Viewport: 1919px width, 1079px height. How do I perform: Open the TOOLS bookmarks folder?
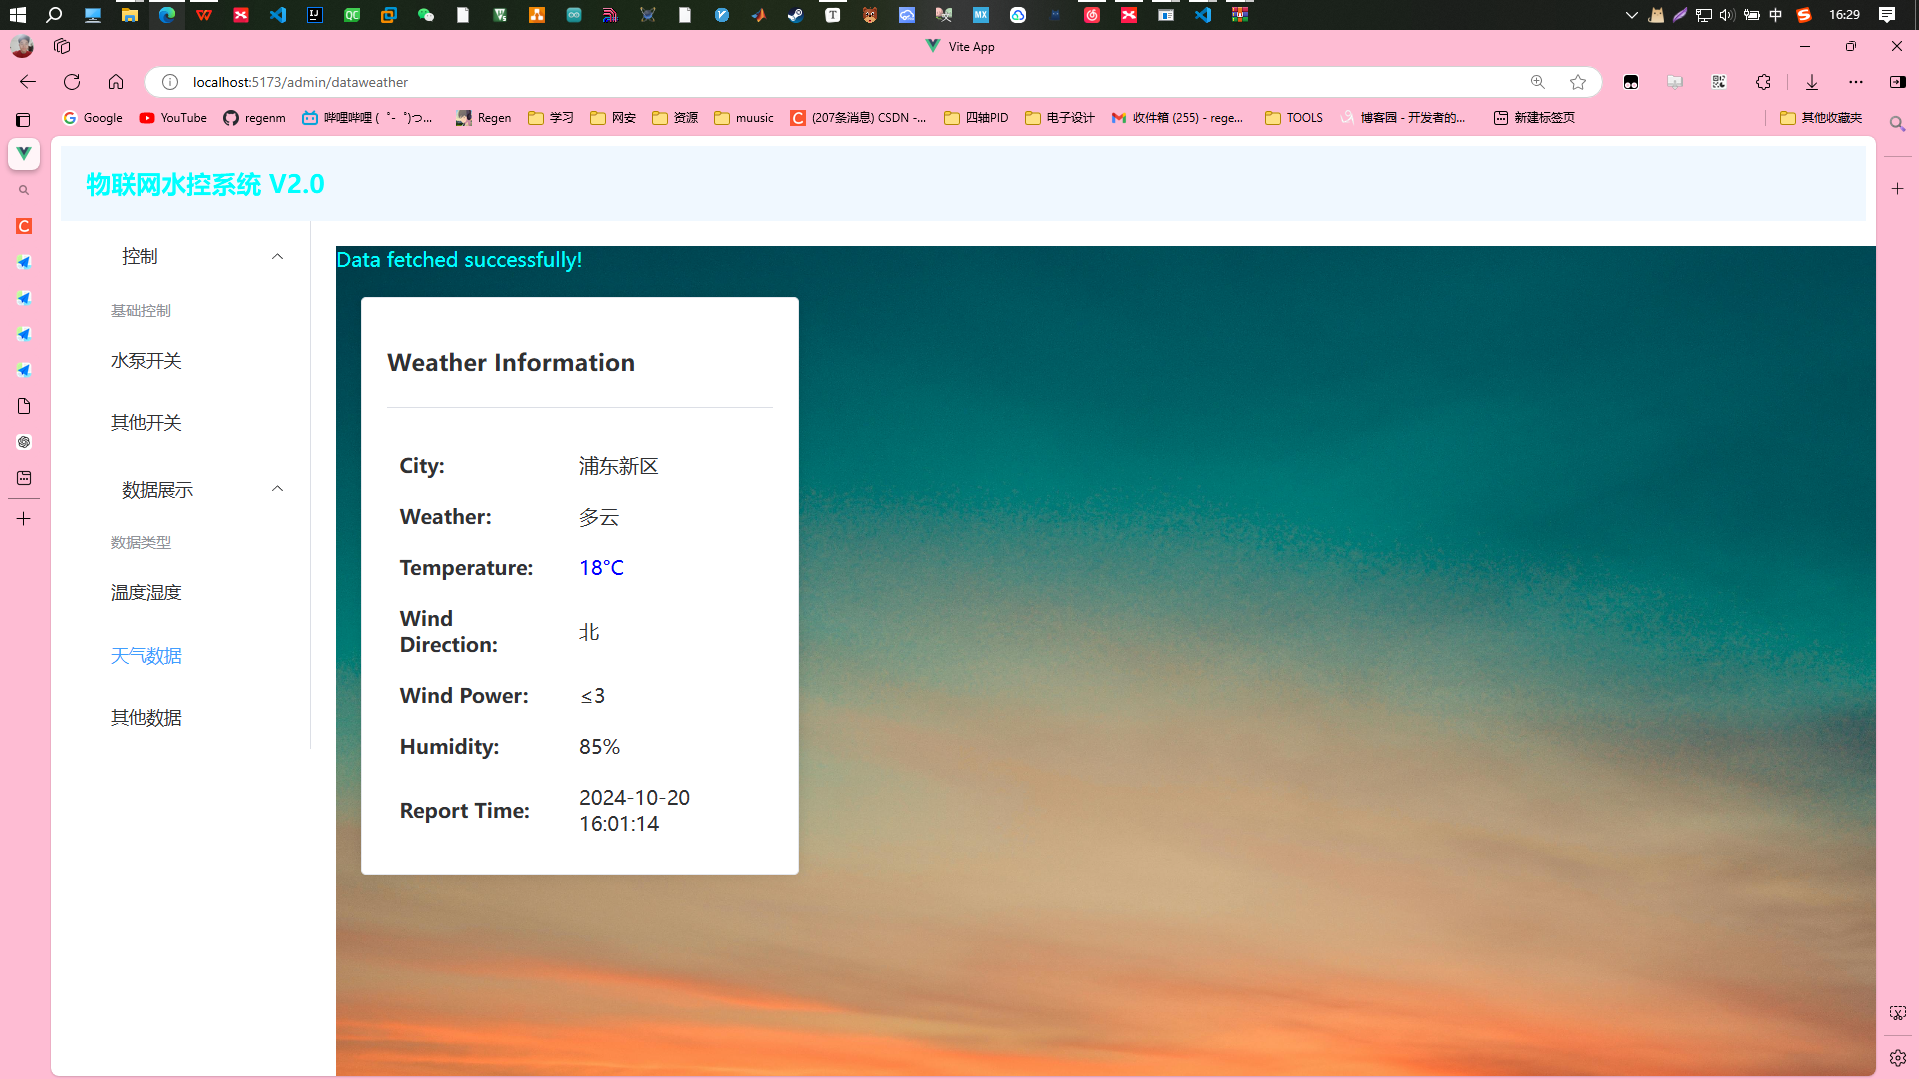[1294, 118]
